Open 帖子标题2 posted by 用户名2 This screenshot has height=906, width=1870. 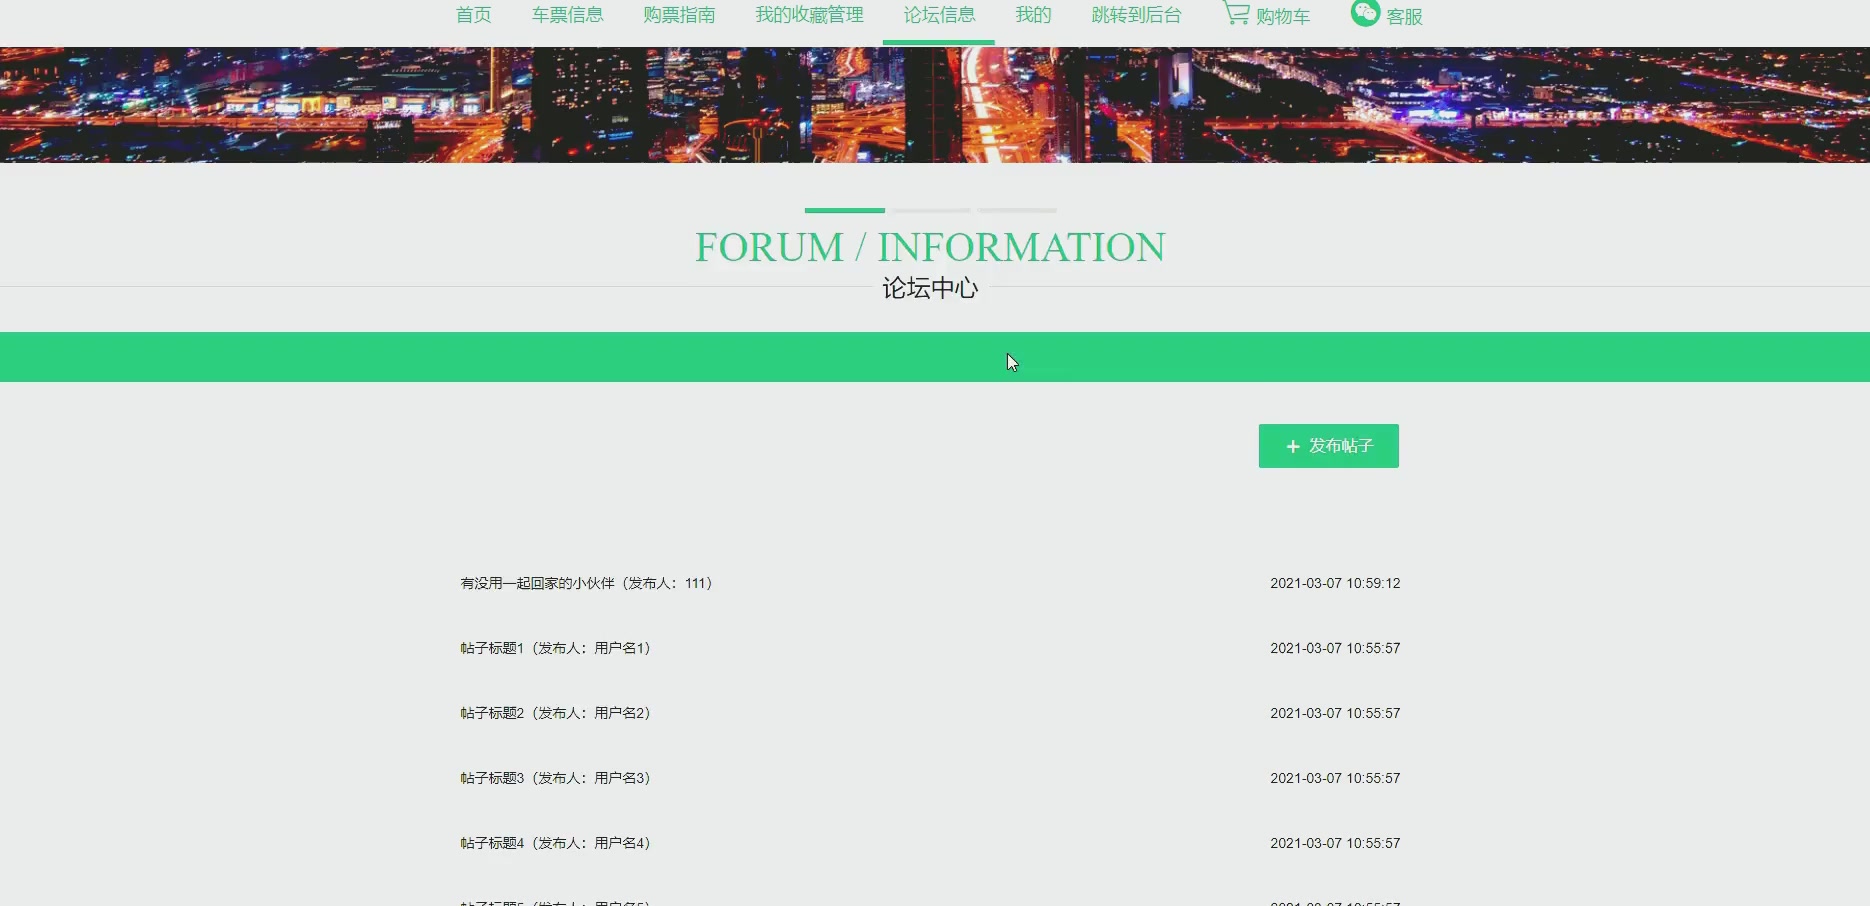tap(554, 713)
